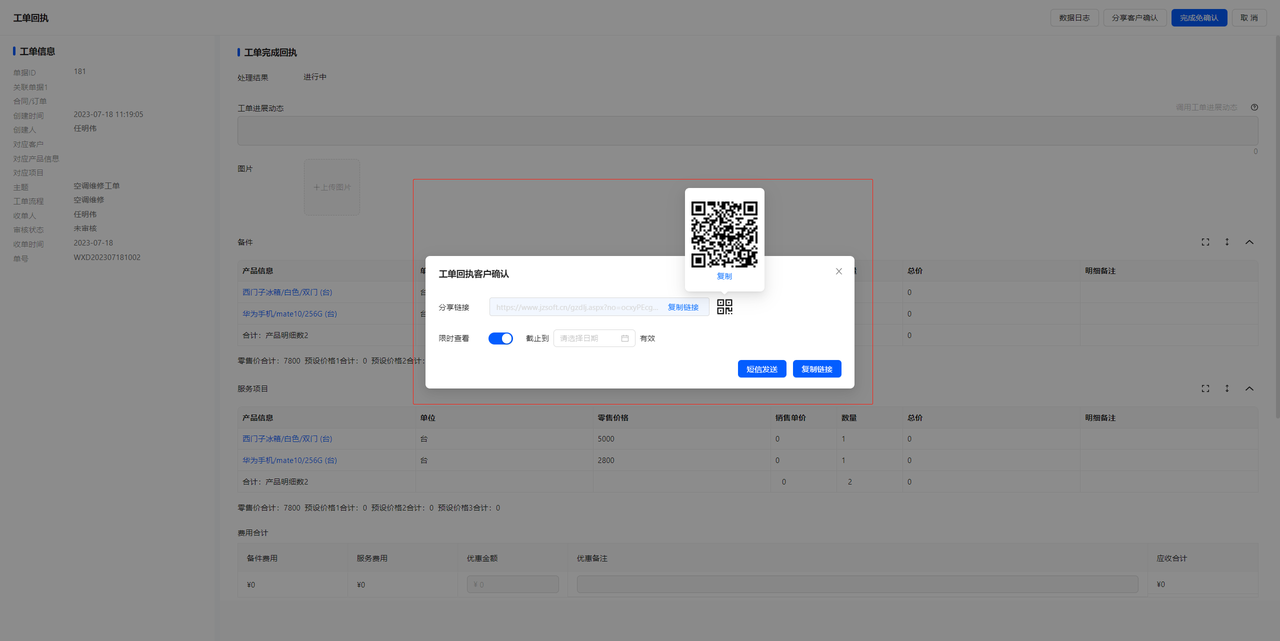This screenshot has width=1280, height=641.
Task: Click the row-height icon of the 备件 section
Action: pyautogui.click(x=1227, y=242)
